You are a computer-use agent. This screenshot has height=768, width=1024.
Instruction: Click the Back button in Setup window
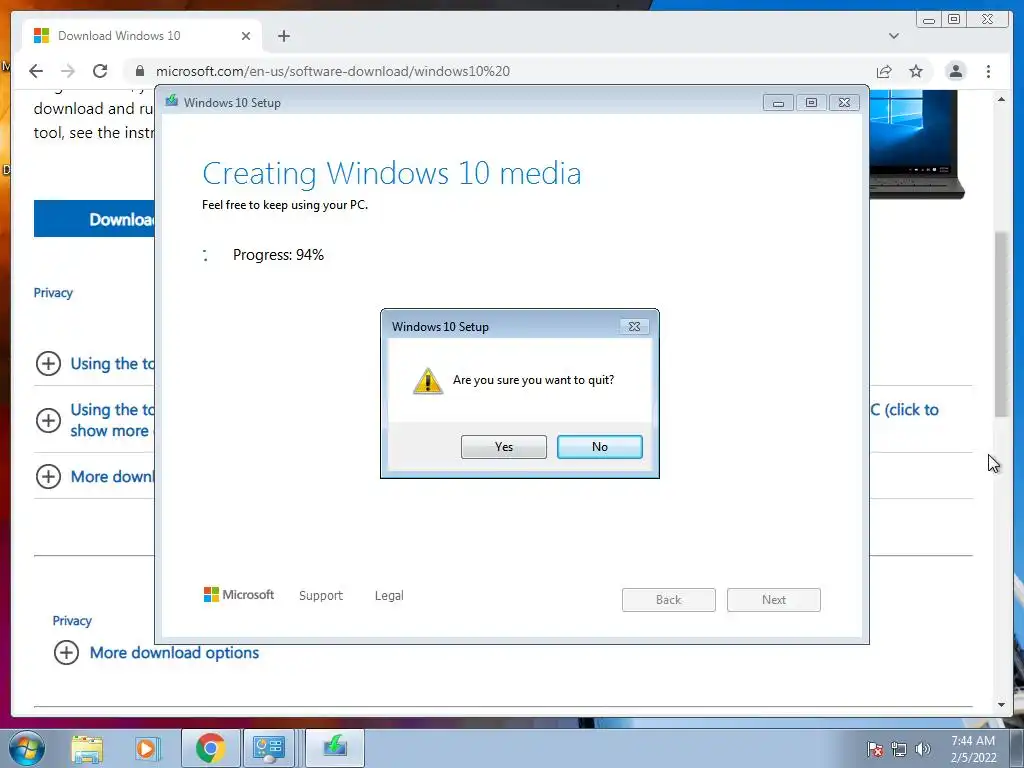pyautogui.click(x=669, y=600)
